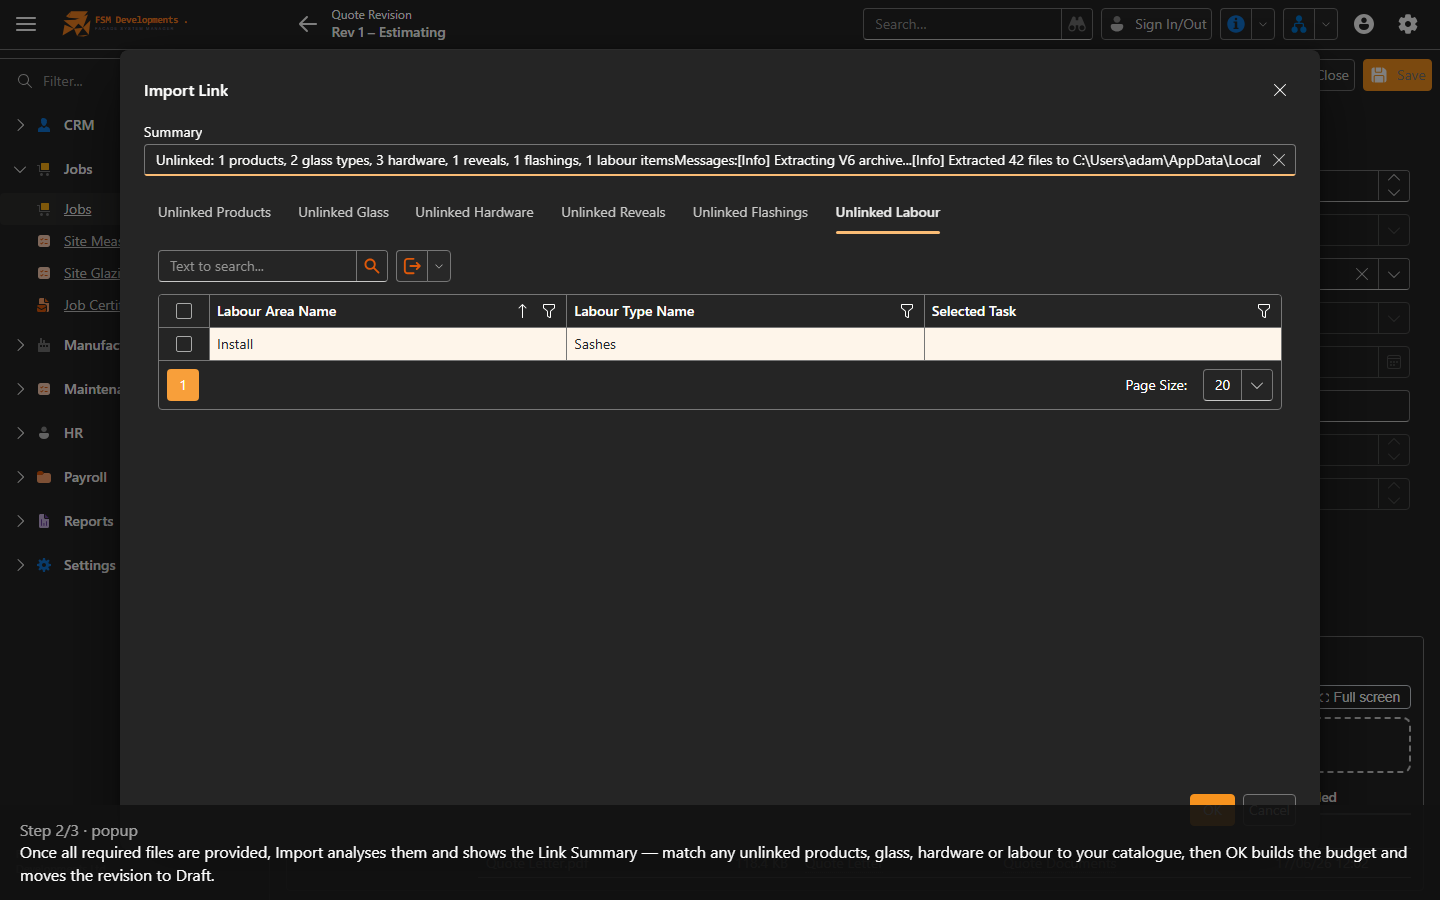Expand the Settings tree node

click(x=20, y=565)
